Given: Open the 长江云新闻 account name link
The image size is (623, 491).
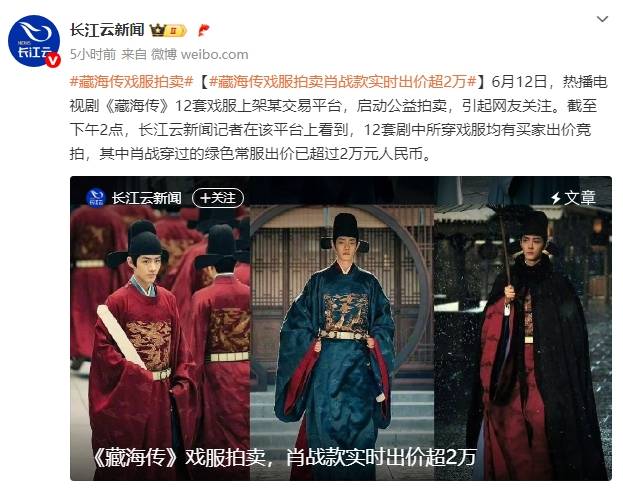Looking at the screenshot, I should [107, 30].
